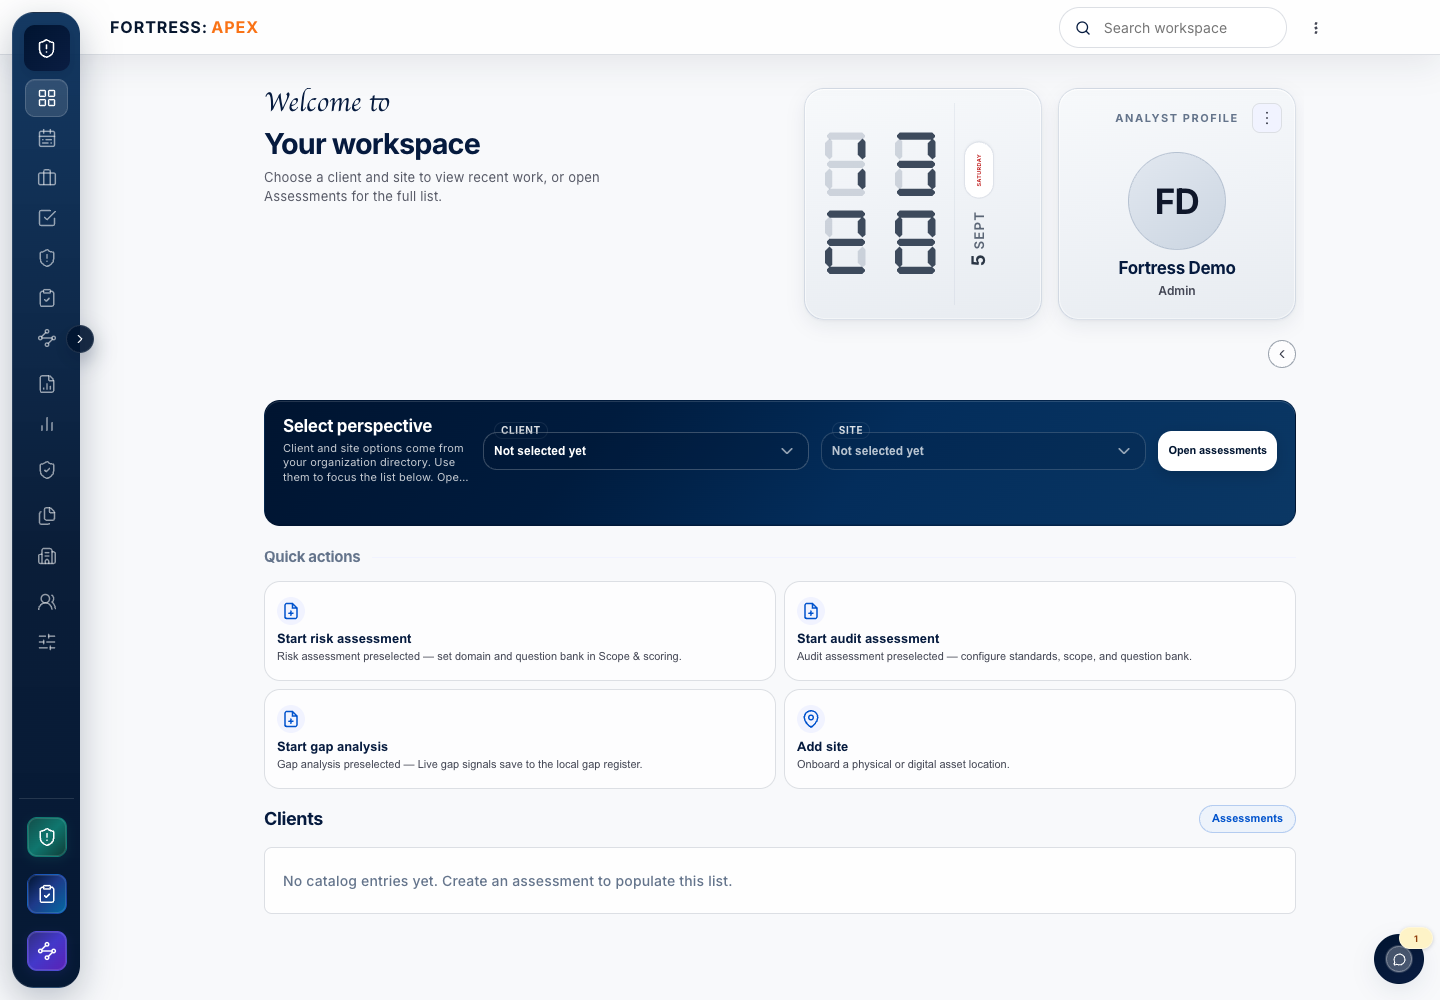1440x1000 pixels.
Task: Open the kebab menu beside the search box
Action: 1316,28
